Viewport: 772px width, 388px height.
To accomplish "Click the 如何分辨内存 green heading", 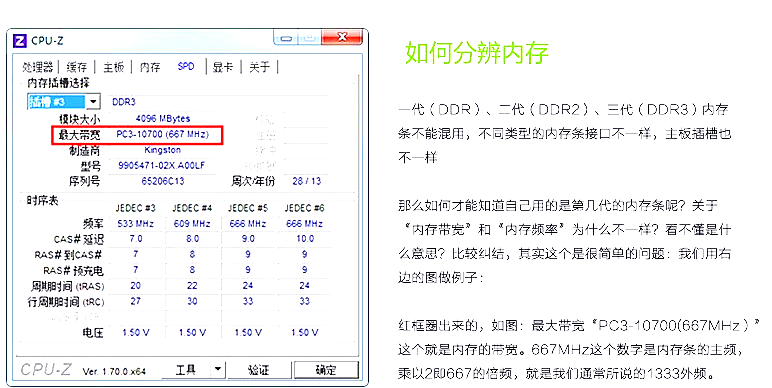I will (x=477, y=53).
